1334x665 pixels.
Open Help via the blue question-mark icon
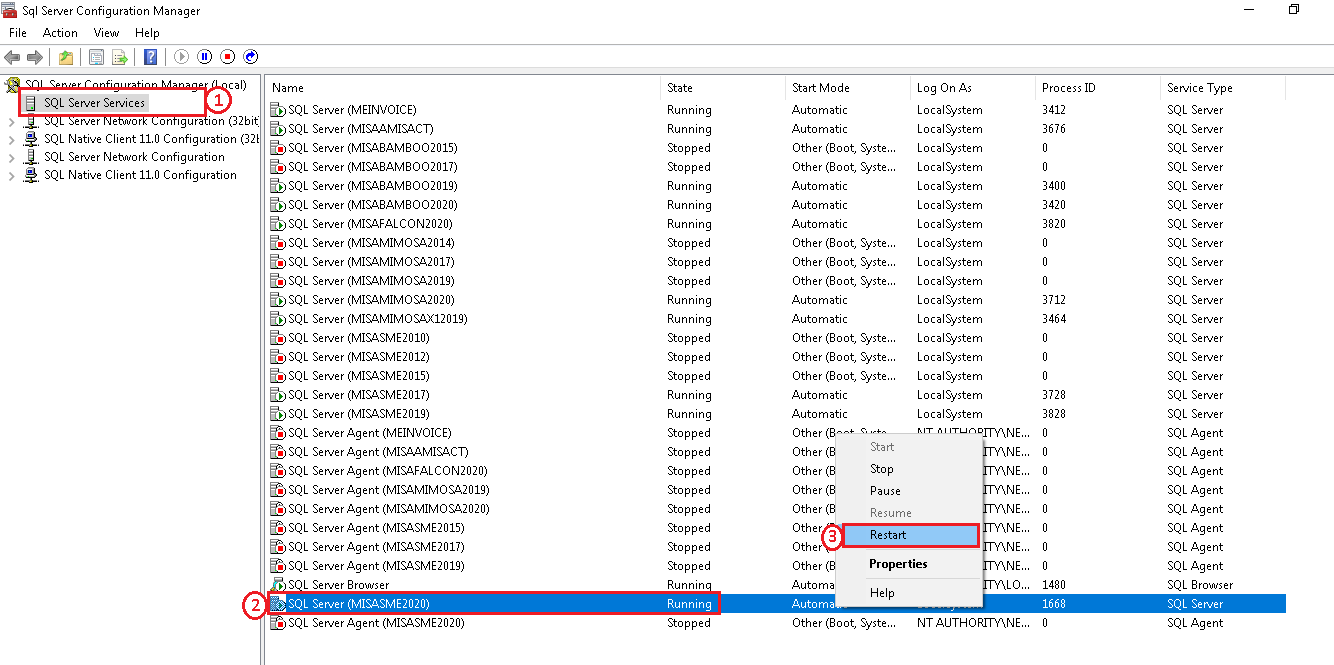coord(151,57)
